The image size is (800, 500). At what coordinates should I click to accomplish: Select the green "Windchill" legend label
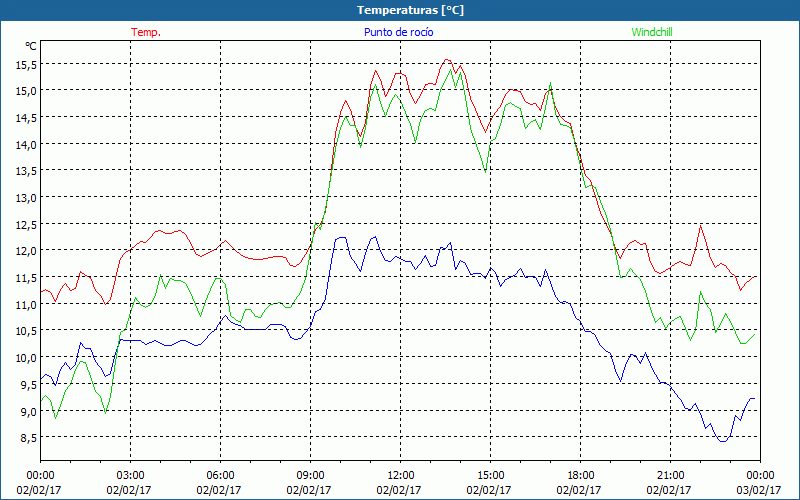(652, 32)
